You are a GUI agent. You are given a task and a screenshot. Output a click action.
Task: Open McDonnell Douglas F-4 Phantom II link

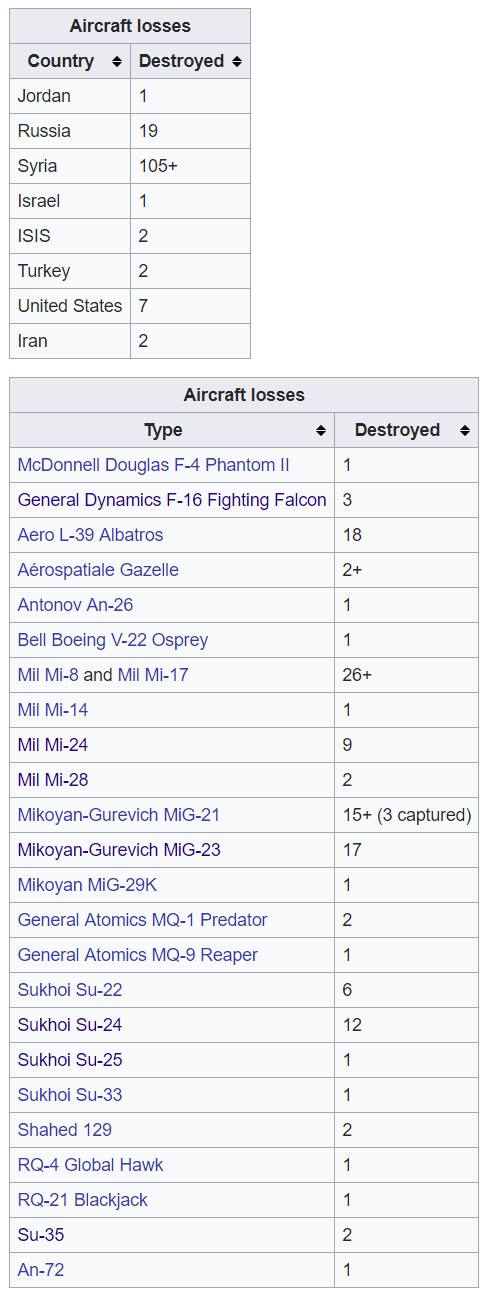[x=154, y=465]
